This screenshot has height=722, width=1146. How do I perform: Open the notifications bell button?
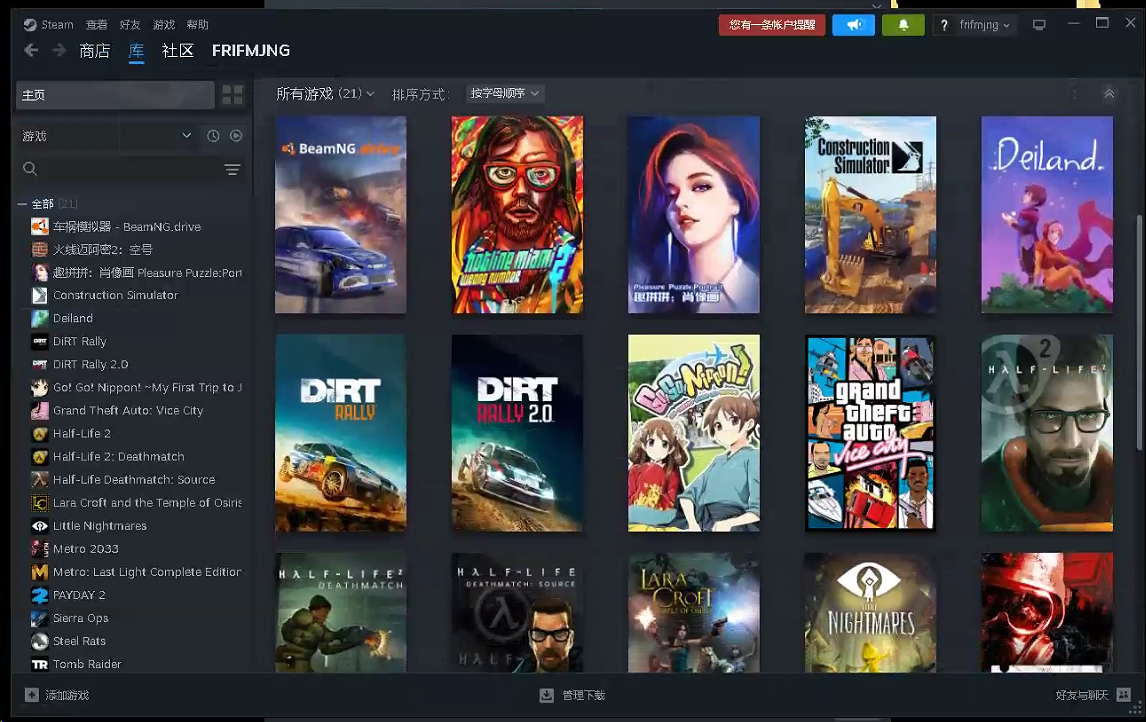(x=903, y=25)
